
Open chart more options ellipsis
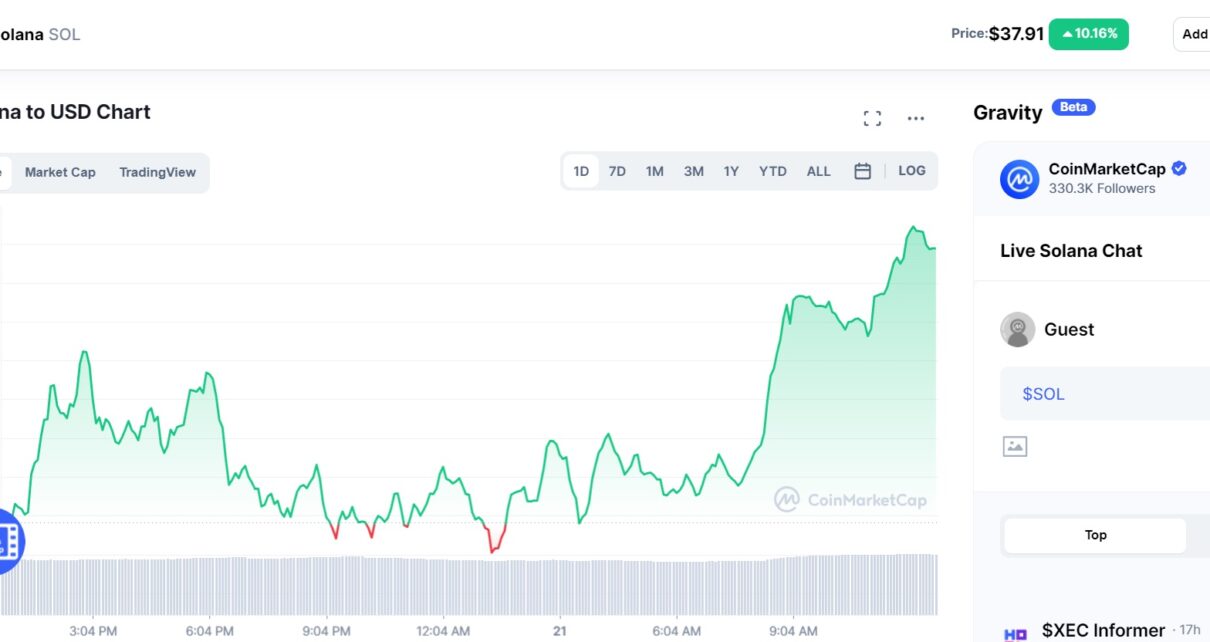coord(916,119)
